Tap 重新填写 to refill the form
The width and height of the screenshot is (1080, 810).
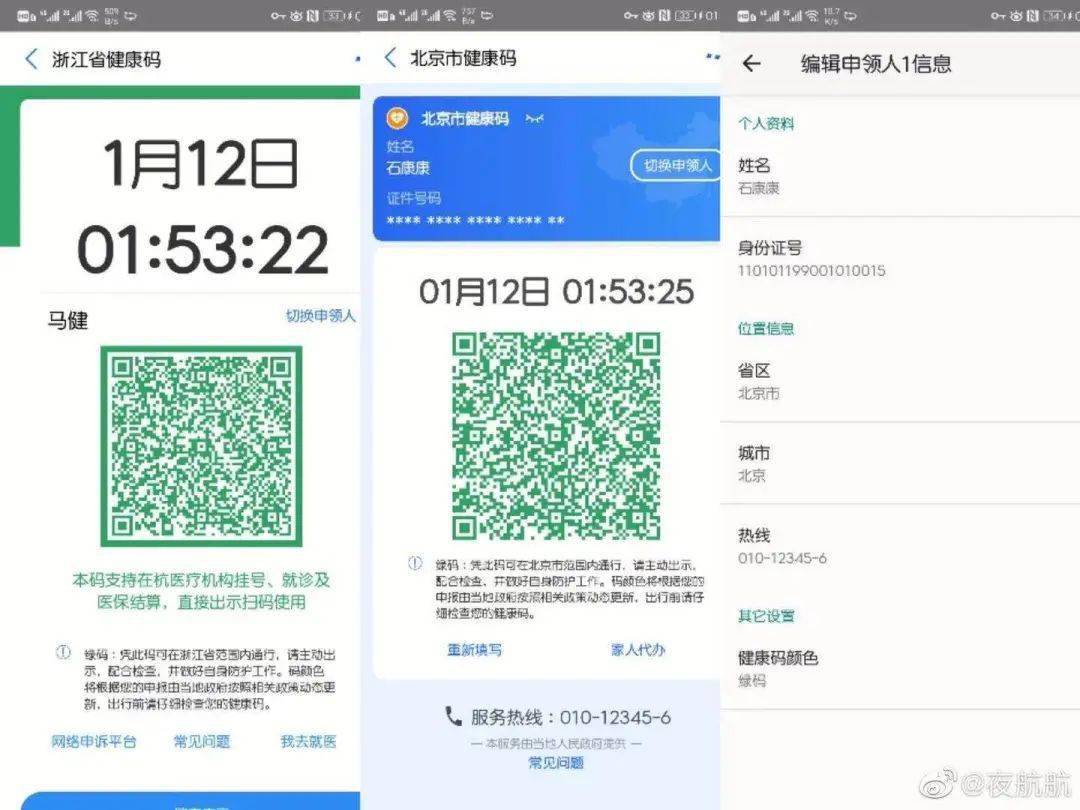[474, 649]
